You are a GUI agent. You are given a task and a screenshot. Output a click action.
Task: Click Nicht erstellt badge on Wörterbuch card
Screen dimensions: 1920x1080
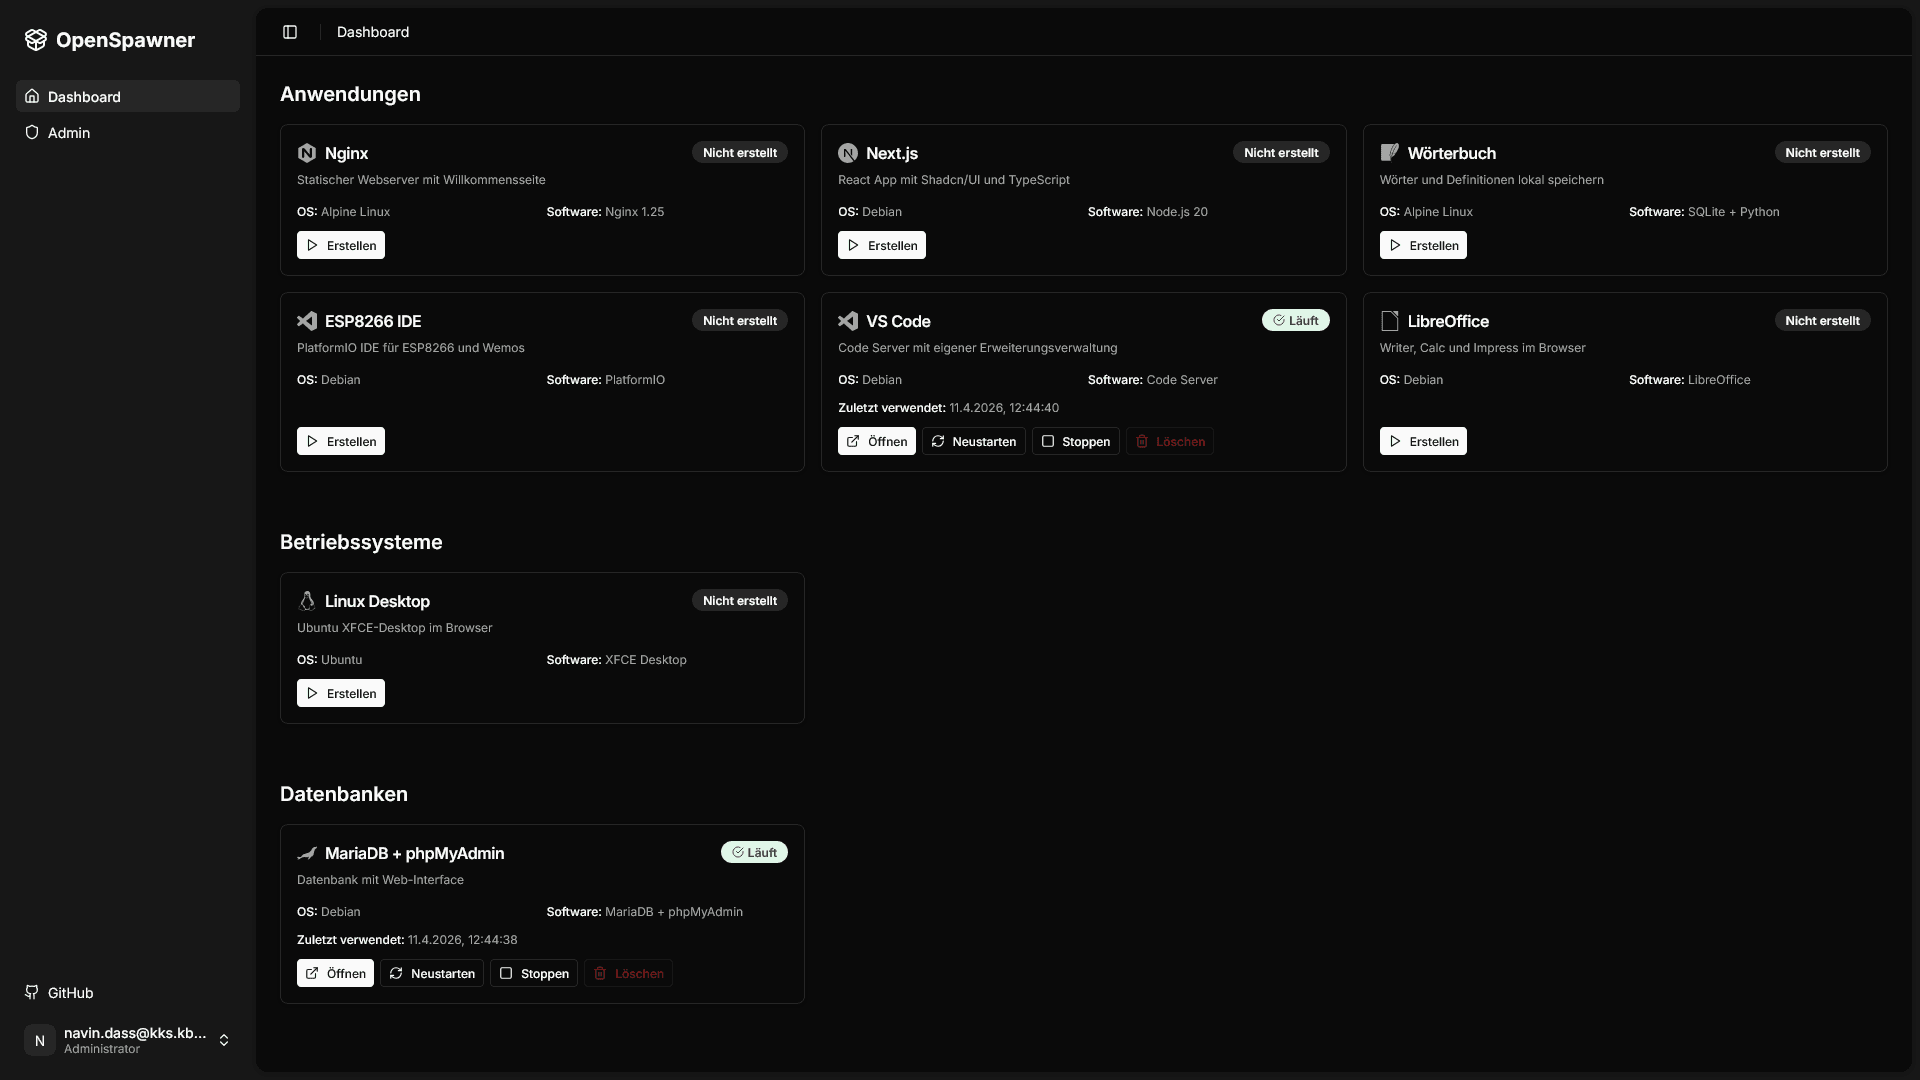(x=1822, y=152)
